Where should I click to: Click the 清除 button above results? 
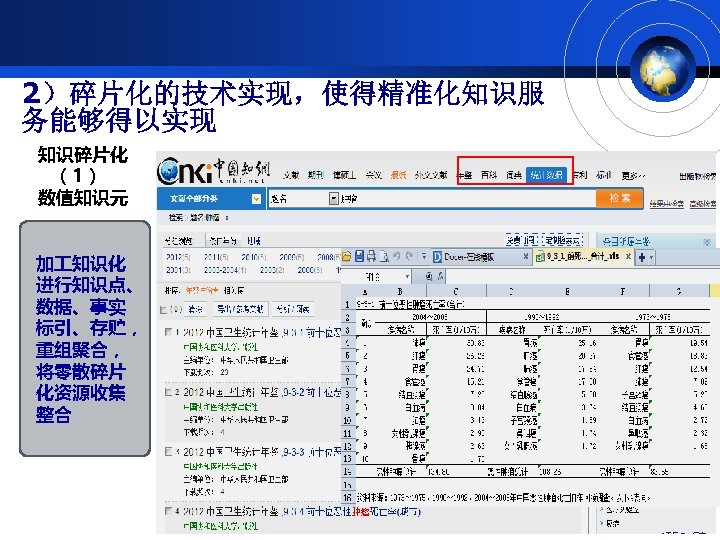pyautogui.click(x=195, y=309)
